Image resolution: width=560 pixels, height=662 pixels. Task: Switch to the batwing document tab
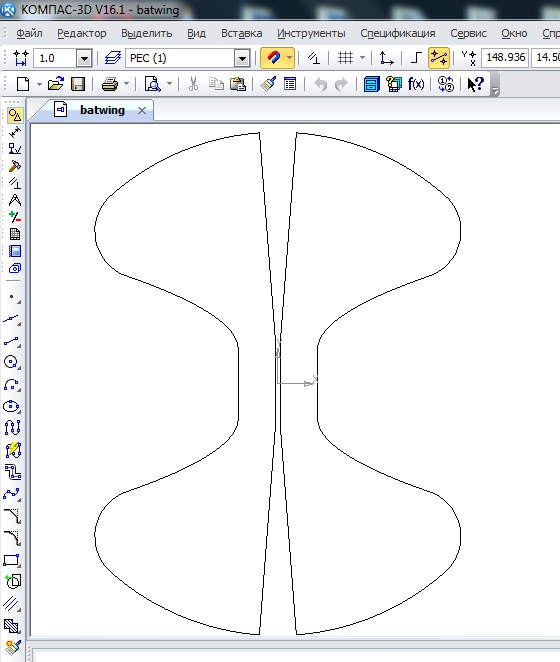[x=102, y=110]
